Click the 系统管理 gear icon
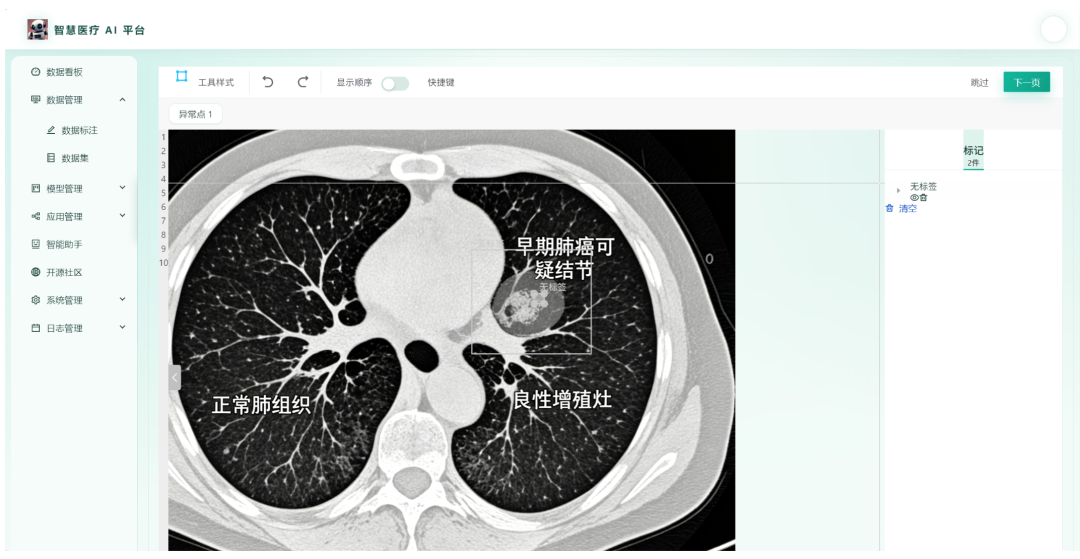1080x559 pixels. 36,300
